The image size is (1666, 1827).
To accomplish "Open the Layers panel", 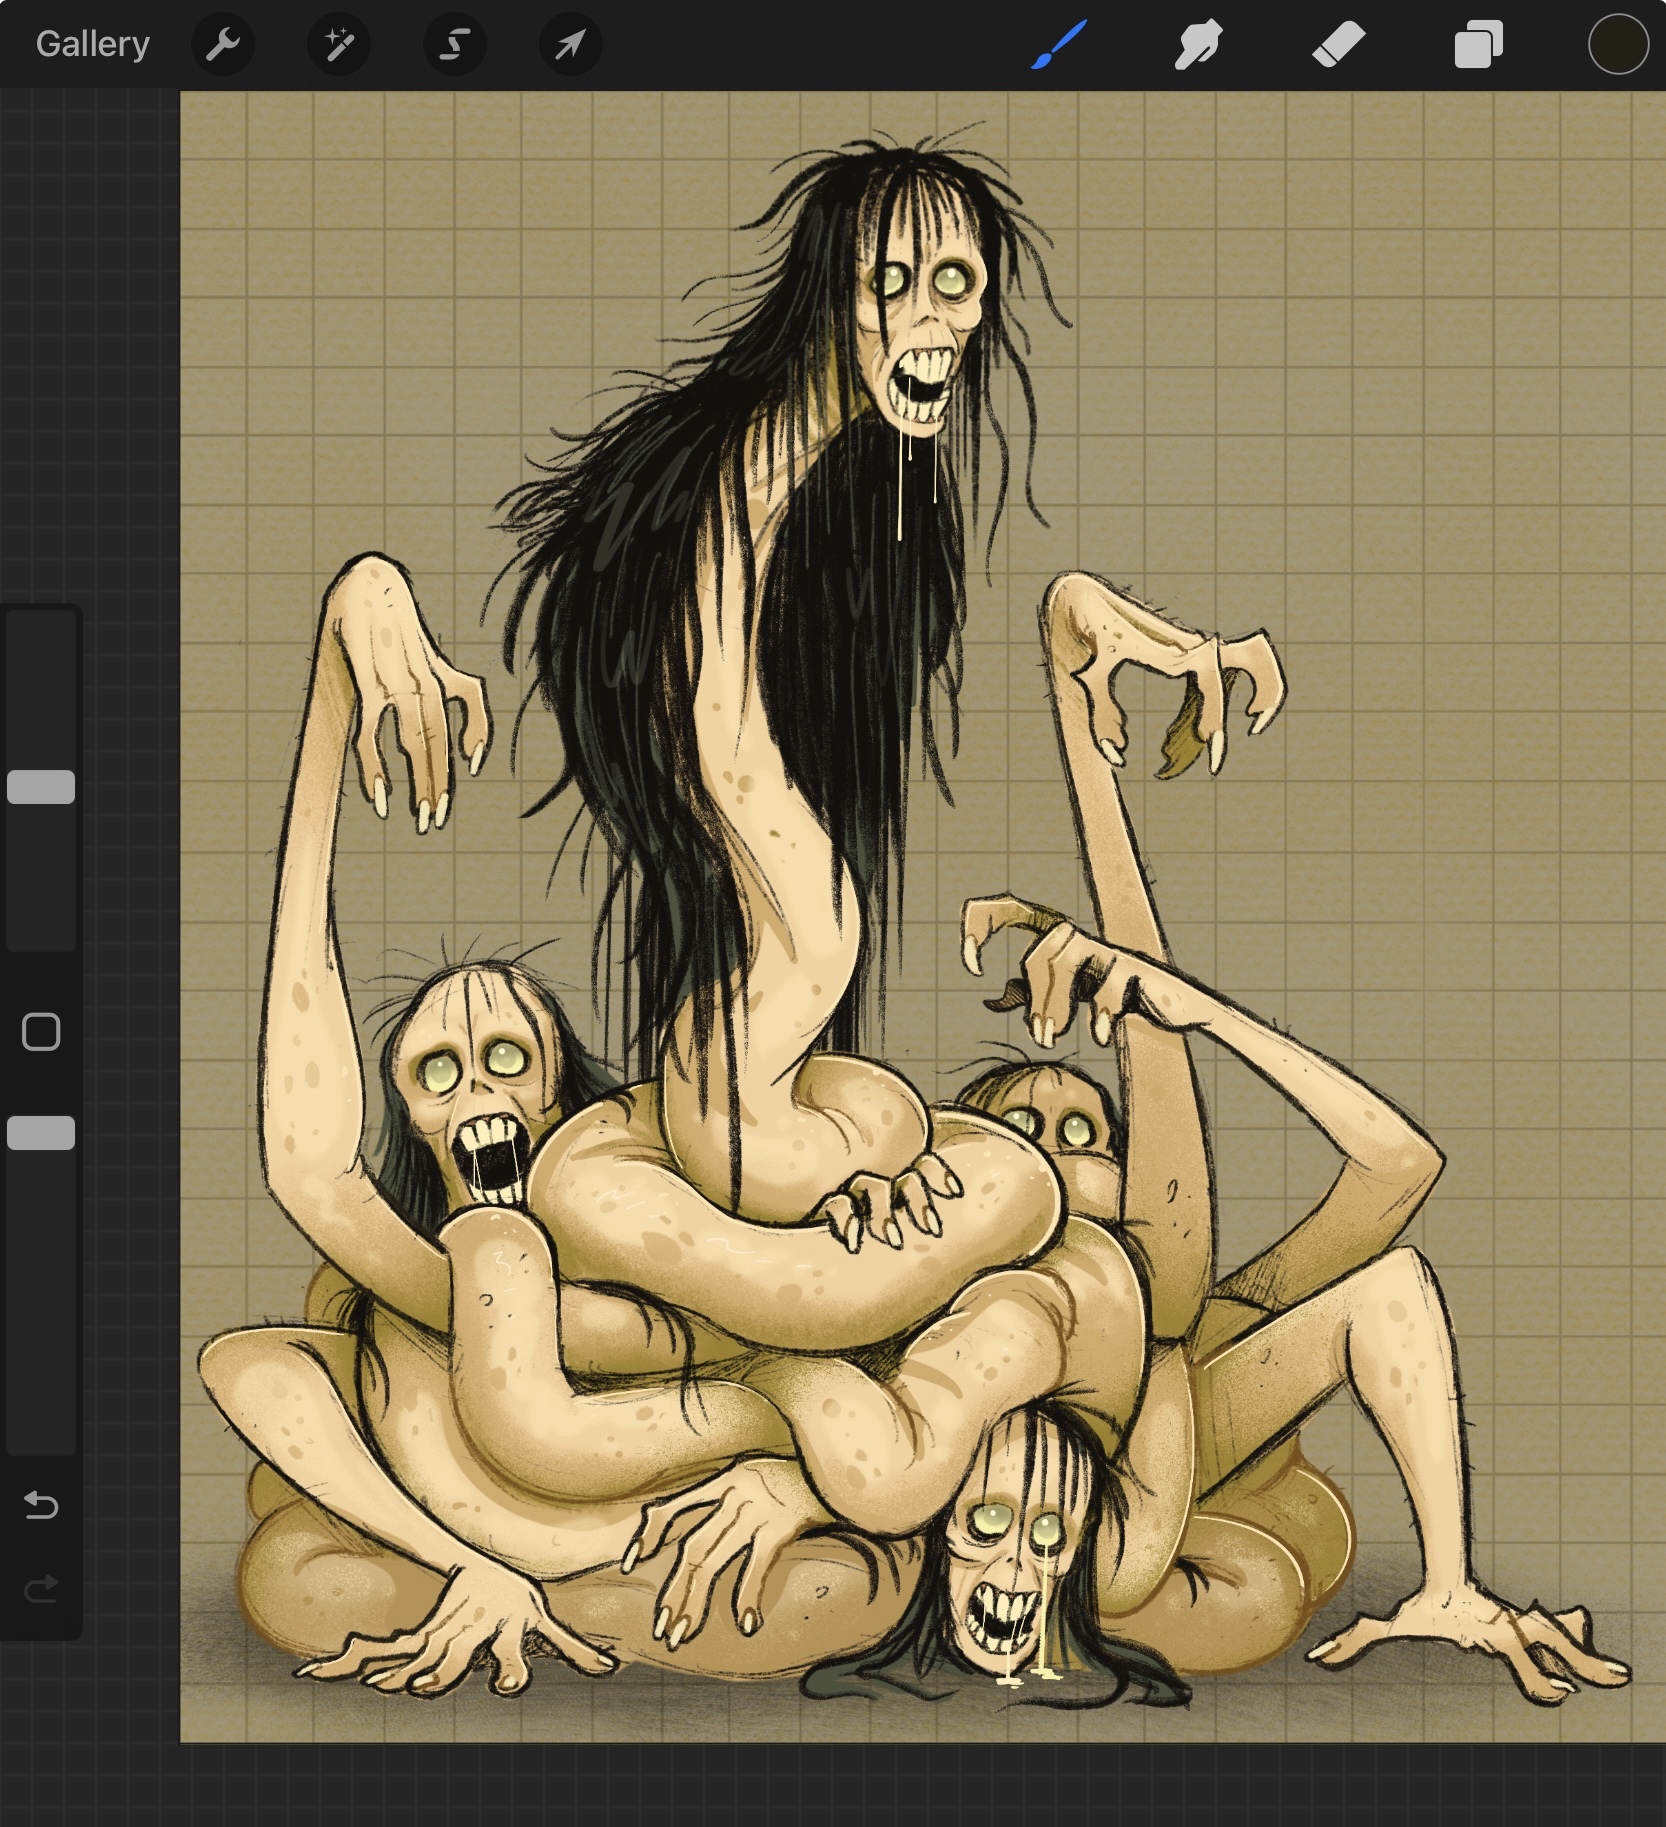I will point(1478,44).
